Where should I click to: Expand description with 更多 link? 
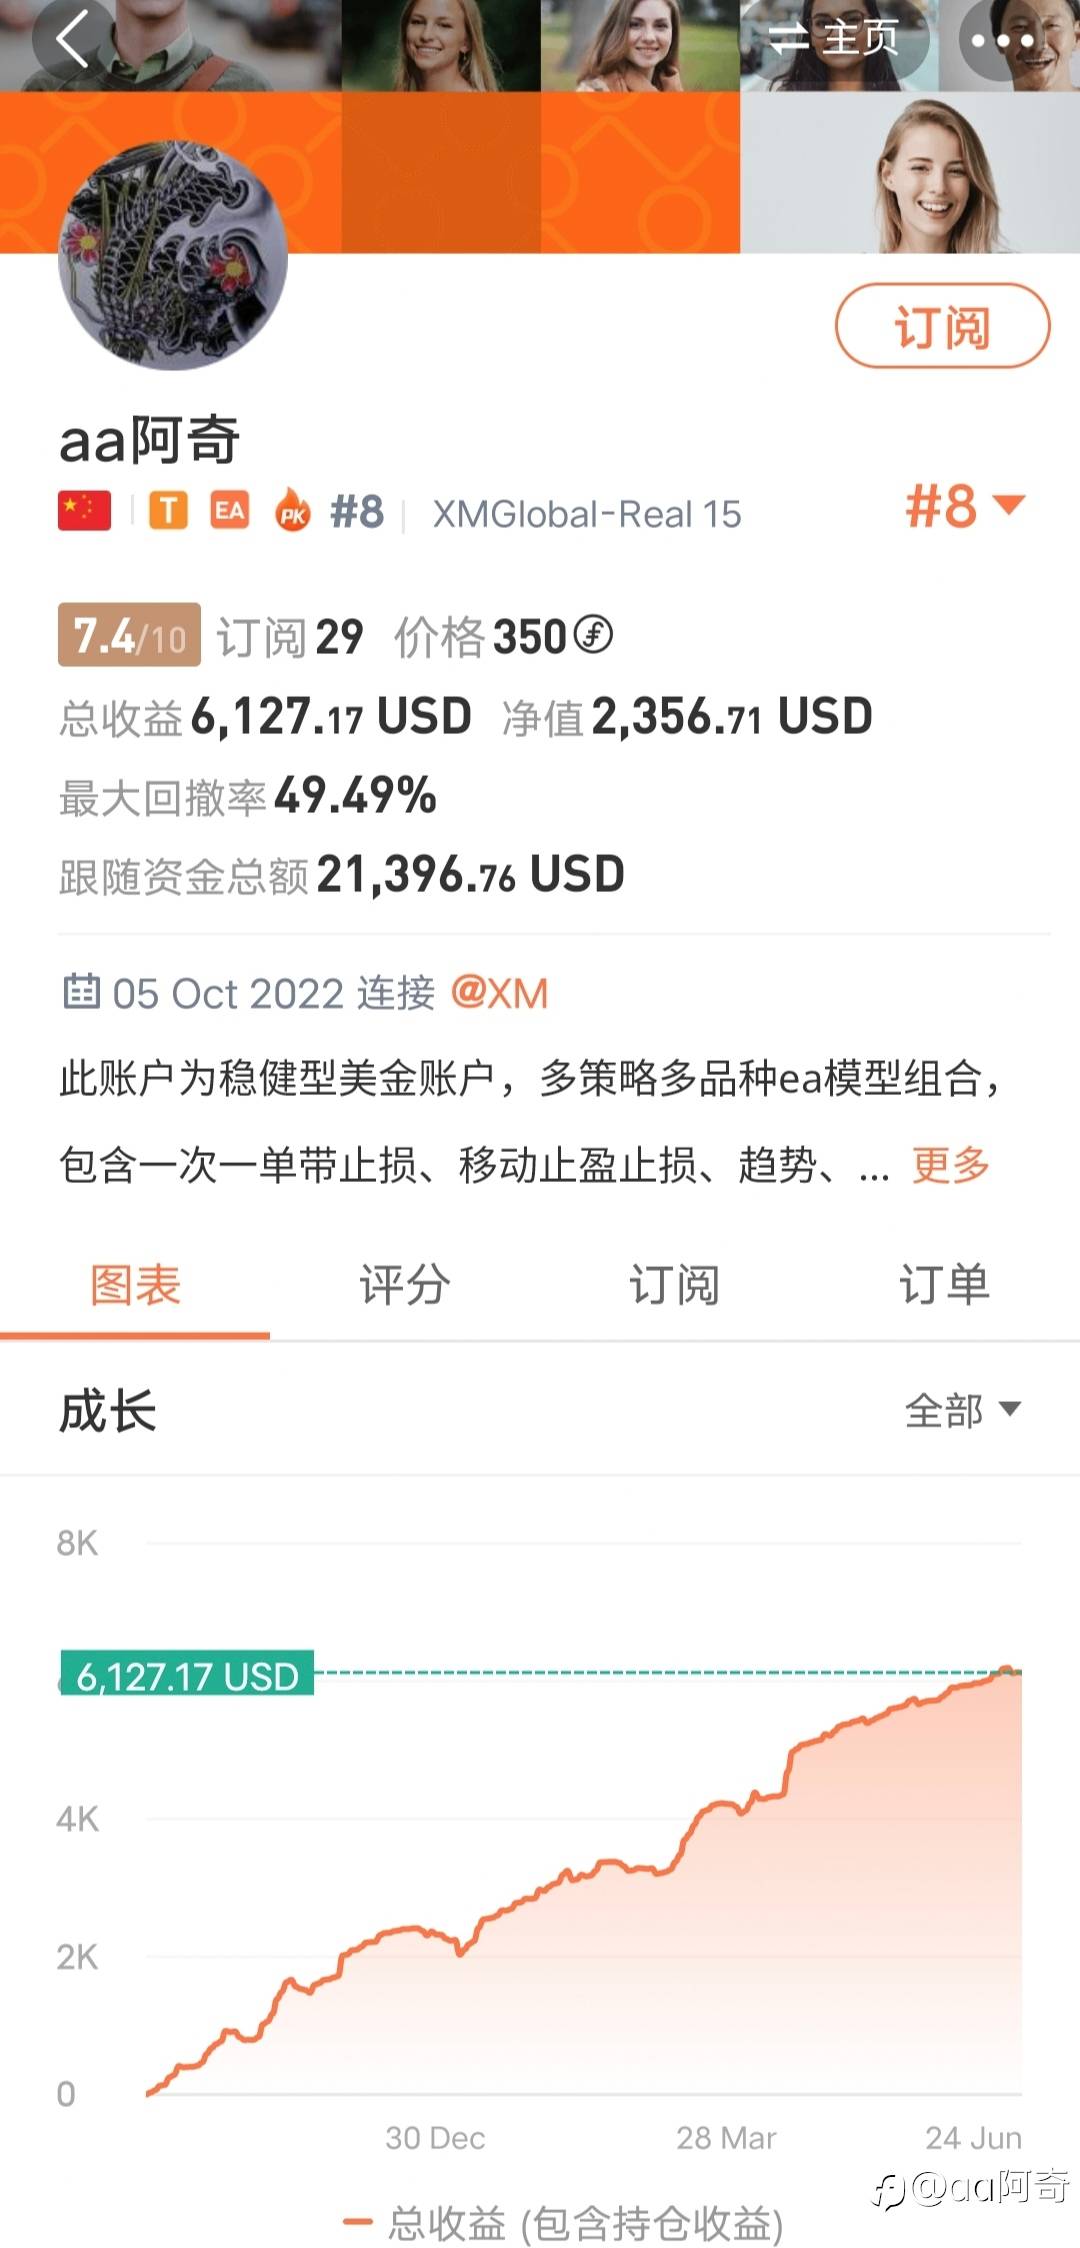[950, 1165]
